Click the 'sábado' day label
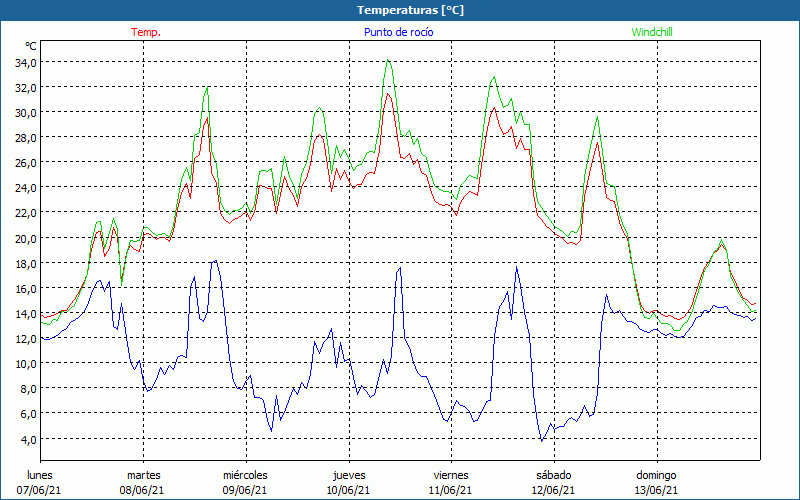800x500 pixels. 554,475
